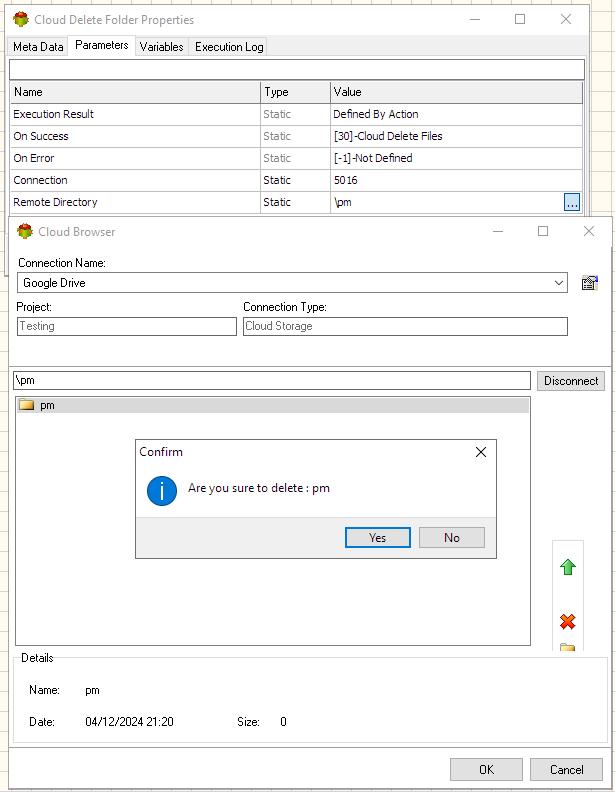Open connection properties icon beside Google Drive
Screen dimensions: 615x792
coord(589,282)
